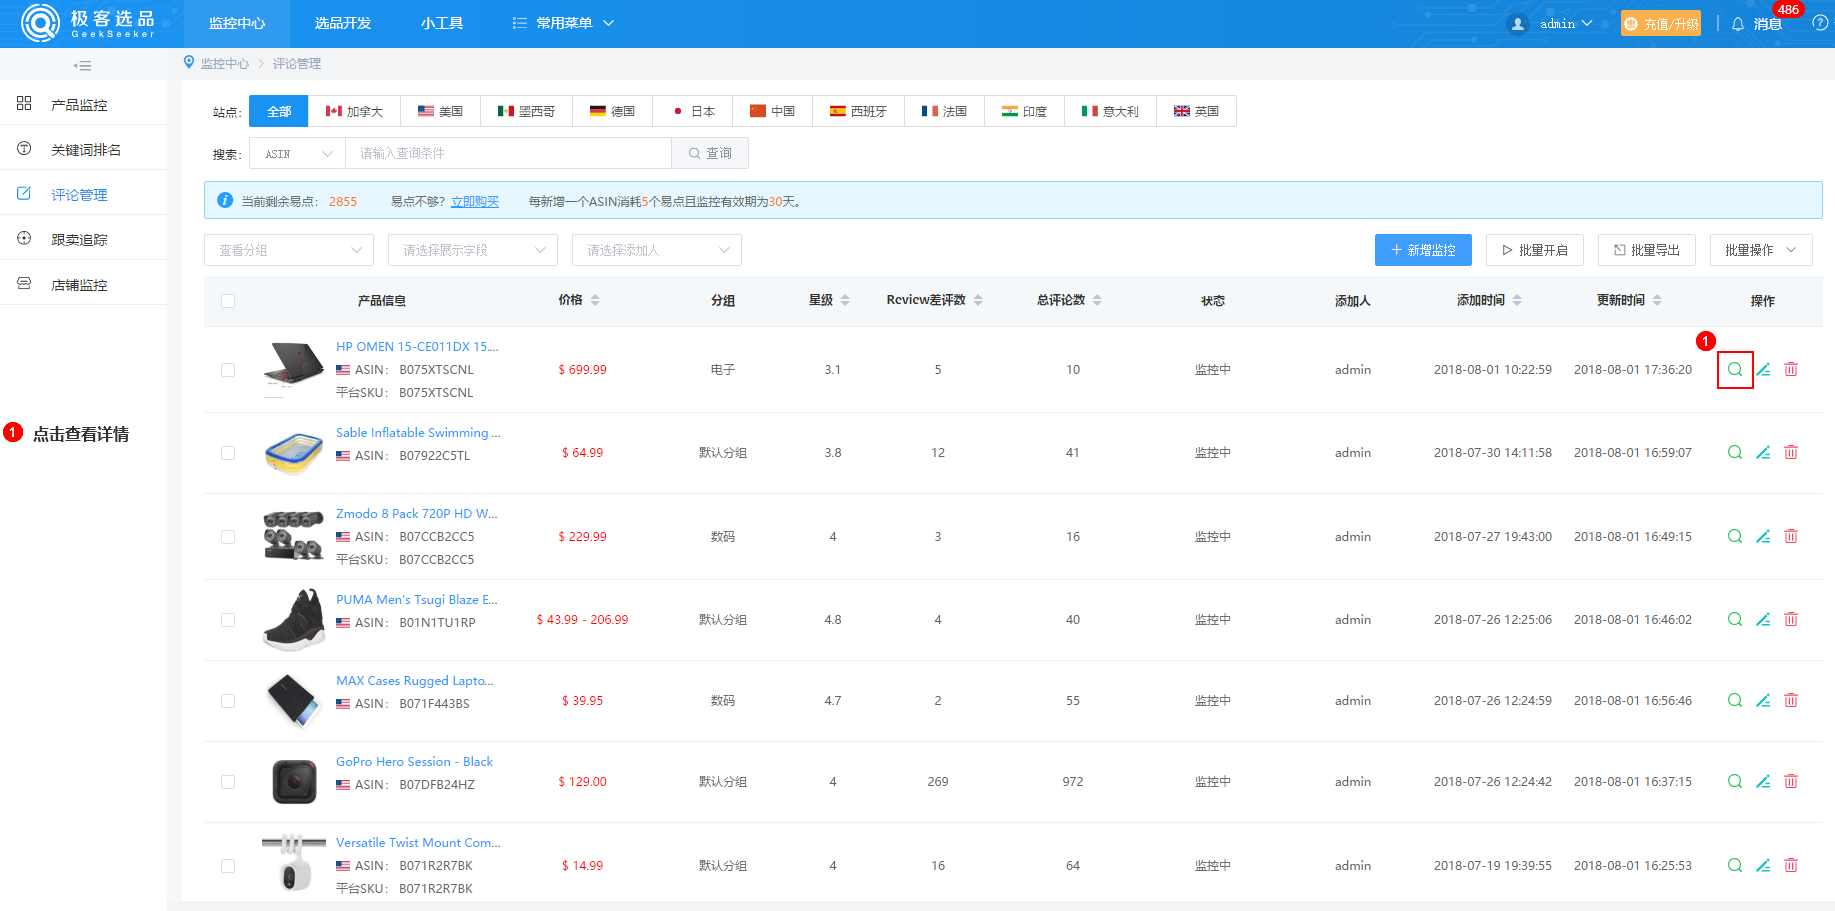Filter by 美国 site tab
The height and width of the screenshot is (911, 1835).
point(440,111)
